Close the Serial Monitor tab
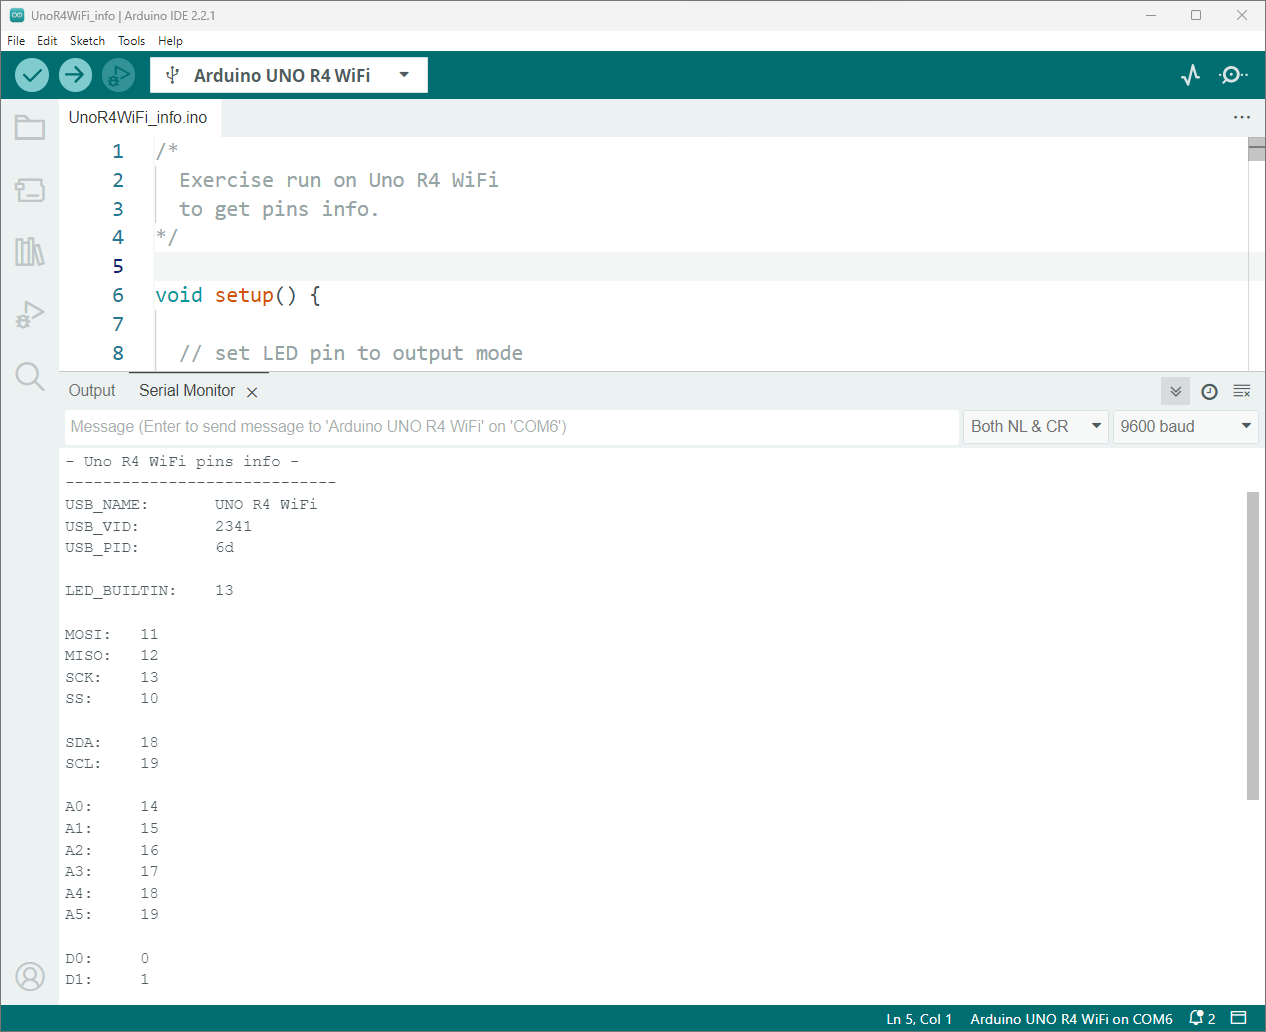 252,392
